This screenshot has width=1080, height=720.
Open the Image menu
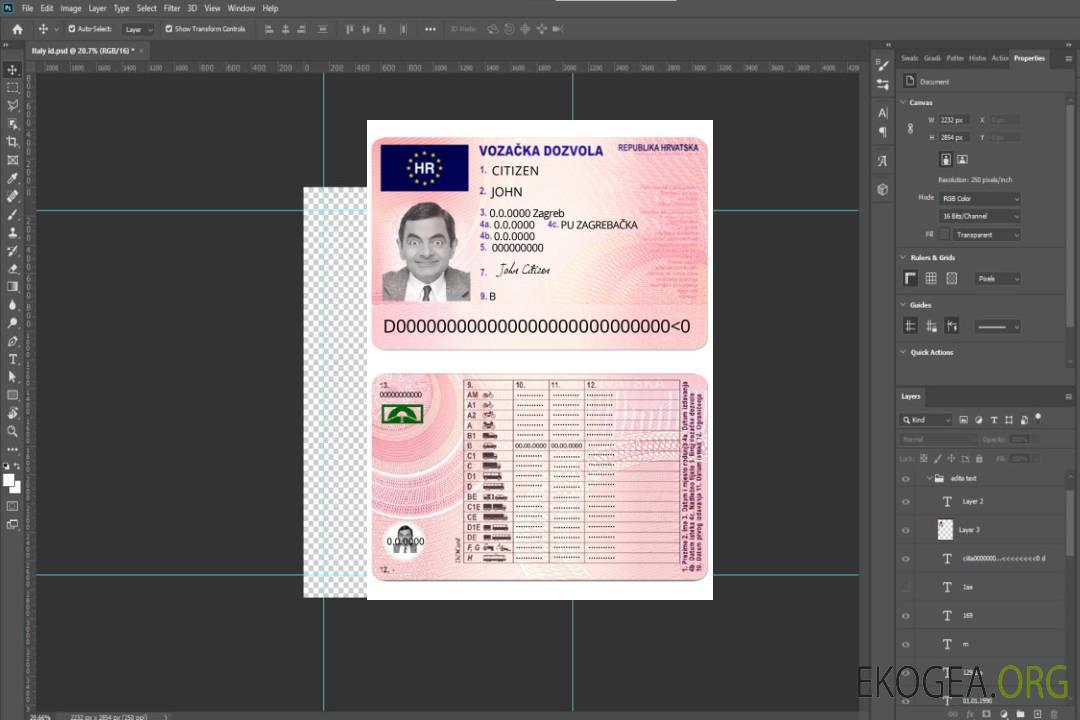(71, 8)
